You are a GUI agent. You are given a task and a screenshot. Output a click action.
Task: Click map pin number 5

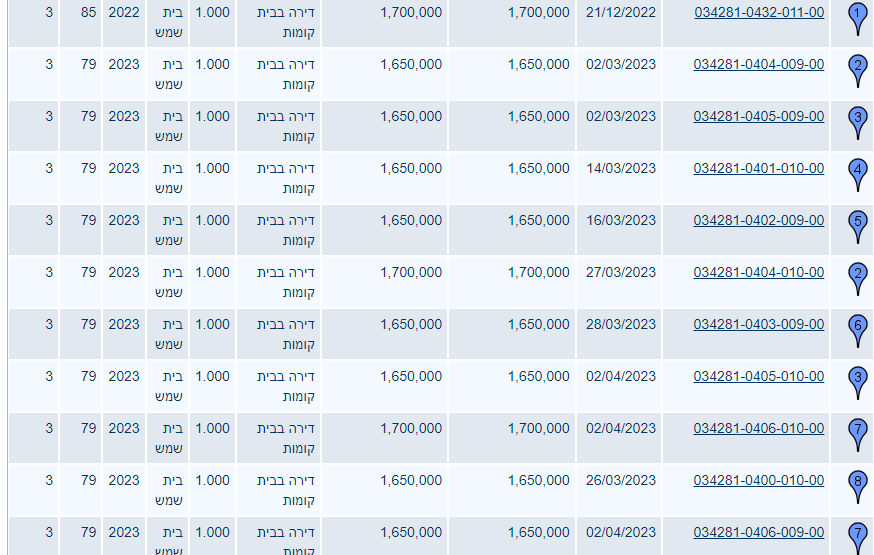pos(857,224)
